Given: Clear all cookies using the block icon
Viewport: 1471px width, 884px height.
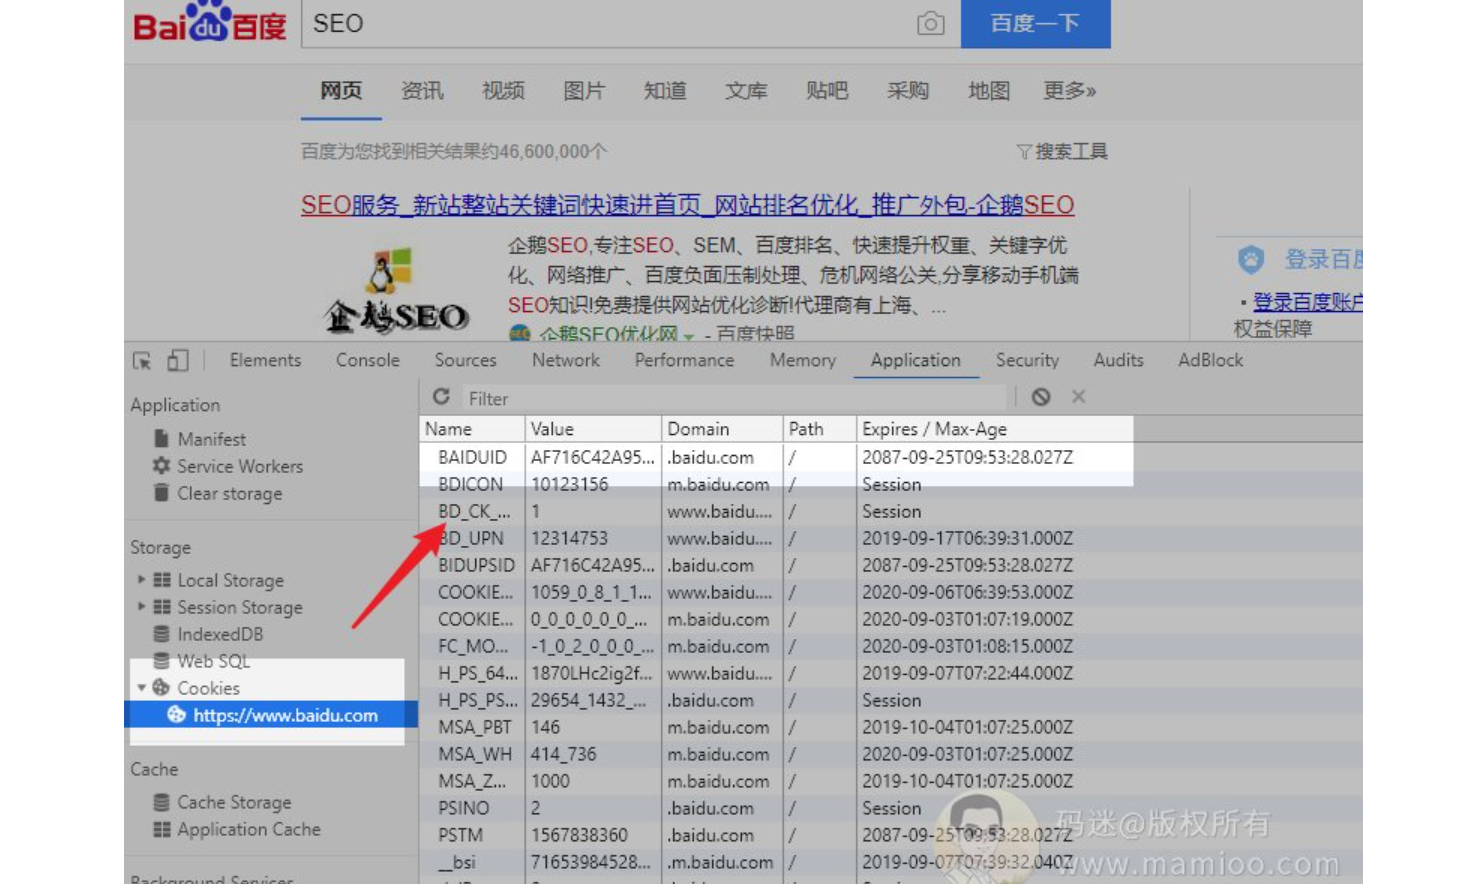Looking at the screenshot, I should coord(1041,397).
